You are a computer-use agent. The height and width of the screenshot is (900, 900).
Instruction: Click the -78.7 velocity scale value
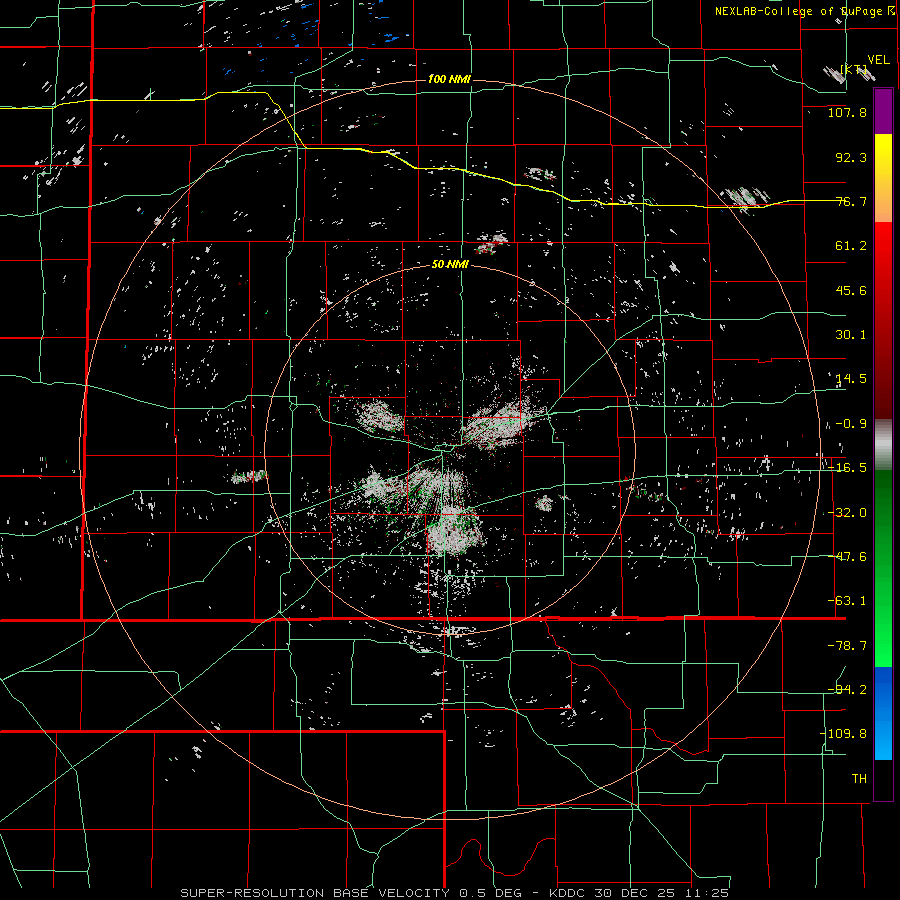[847, 646]
